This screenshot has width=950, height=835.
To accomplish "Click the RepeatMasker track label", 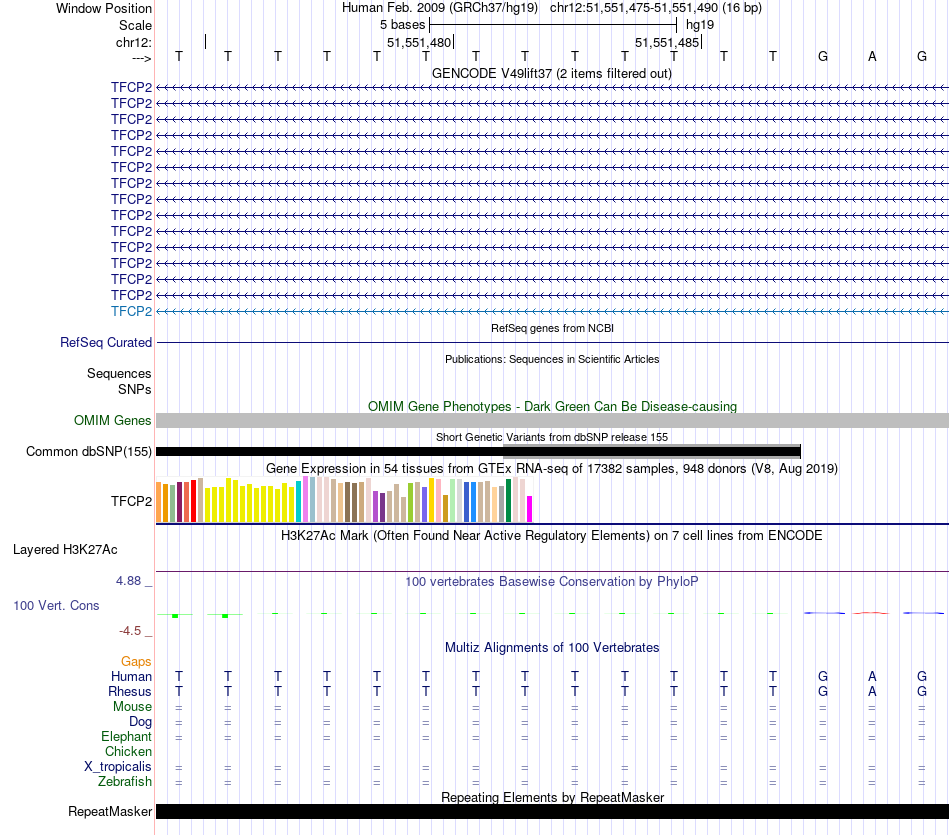I will click(110, 811).
